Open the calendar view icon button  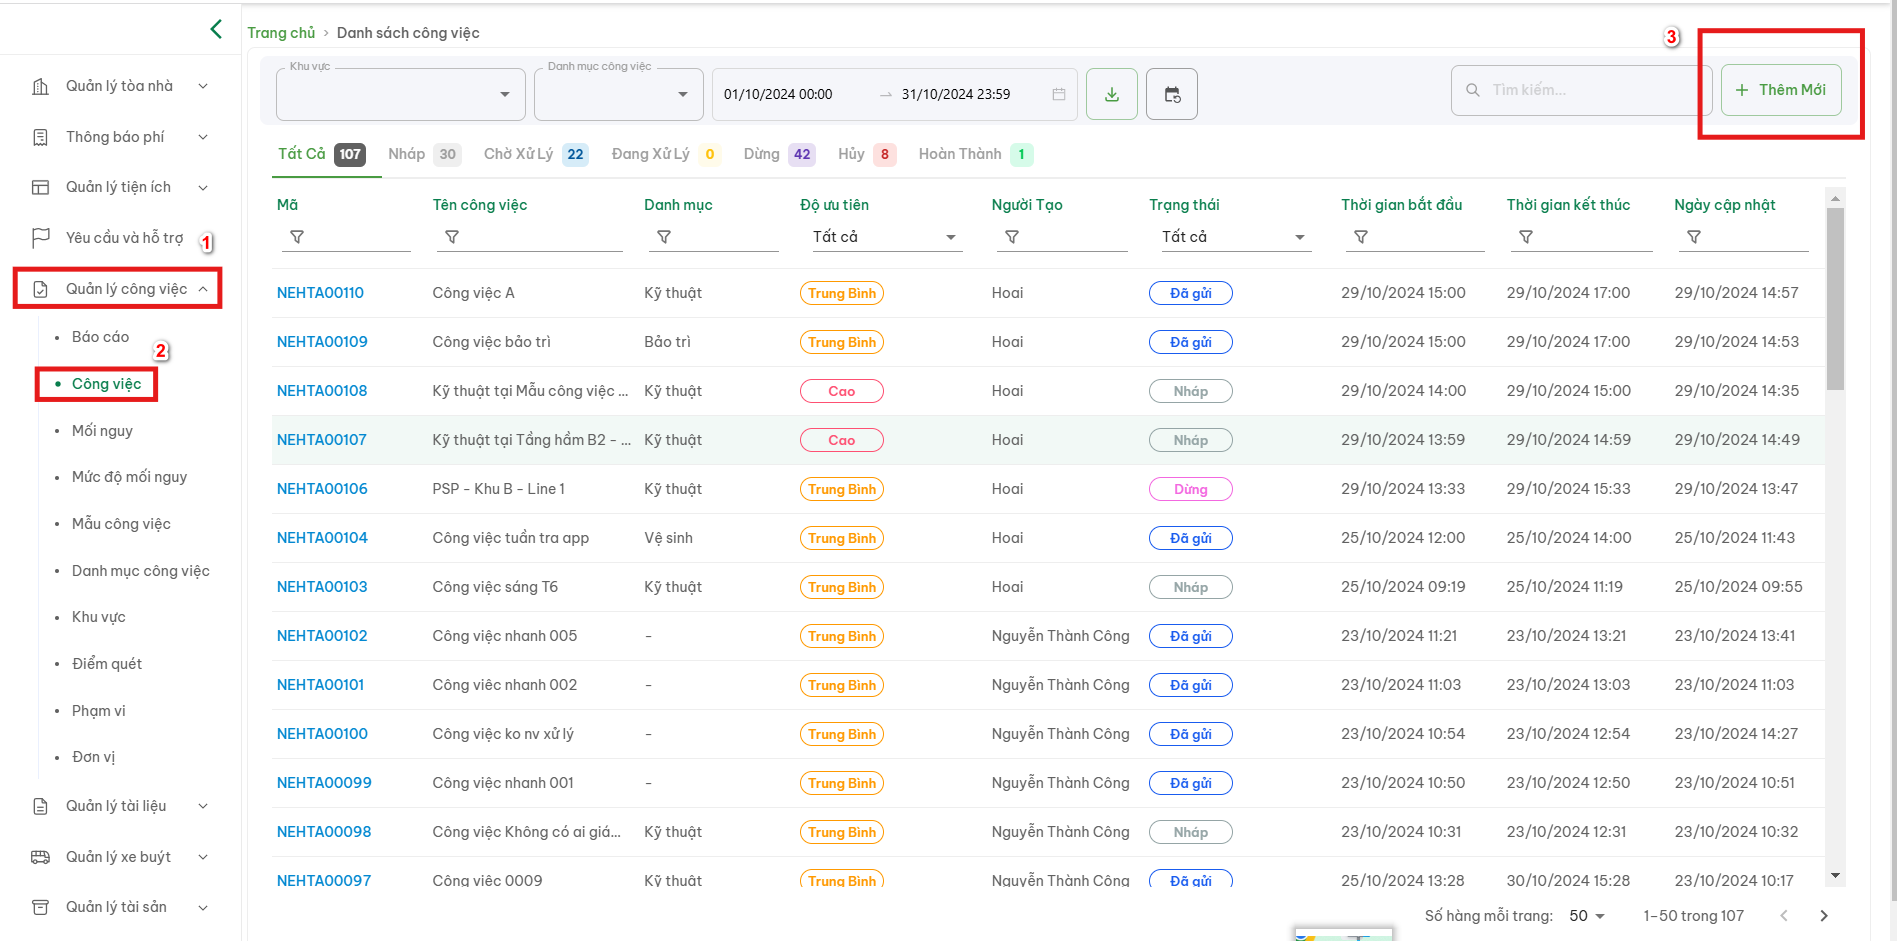point(1172,94)
